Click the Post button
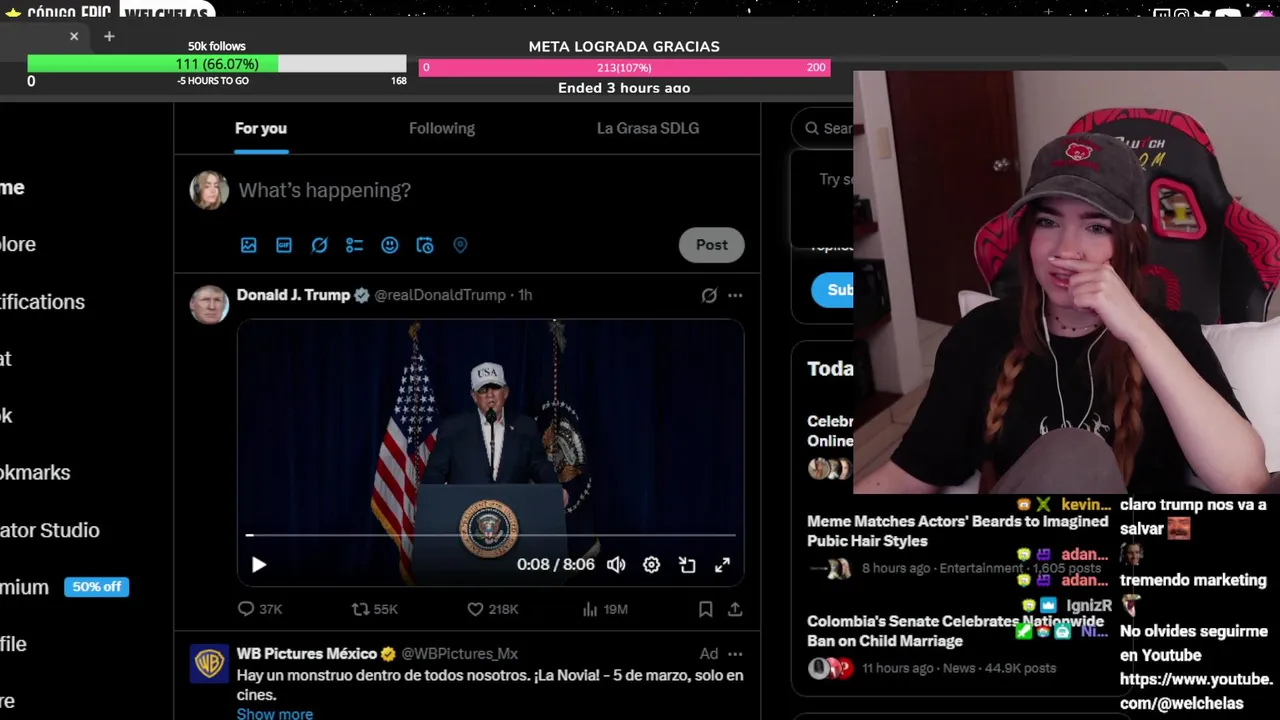Viewport: 1280px width, 720px height. pos(712,245)
